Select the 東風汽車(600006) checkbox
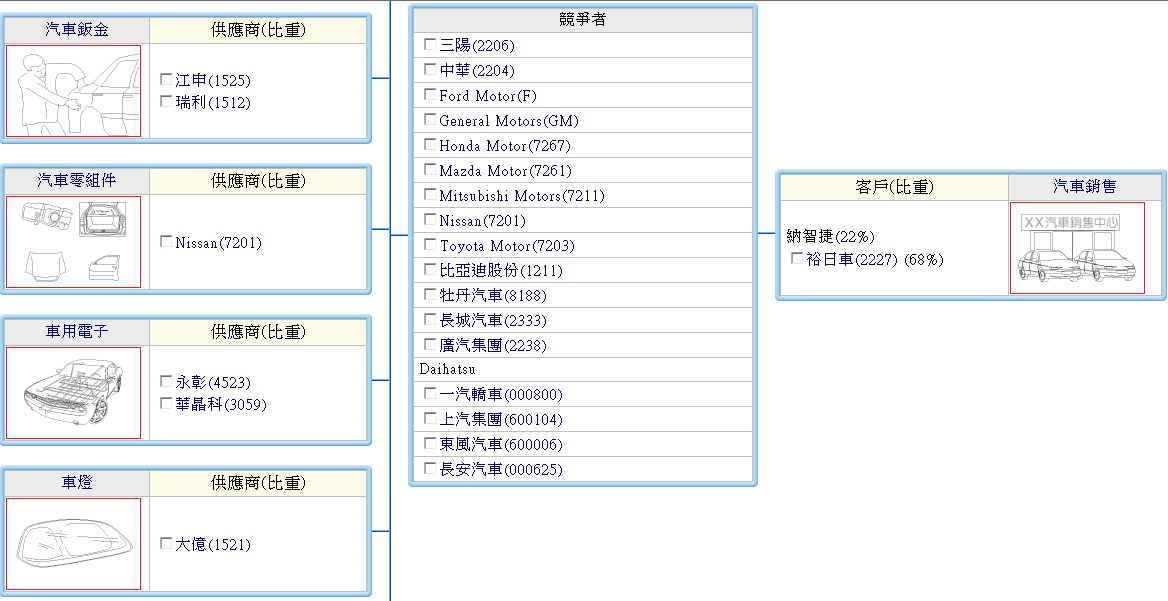 pos(430,443)
